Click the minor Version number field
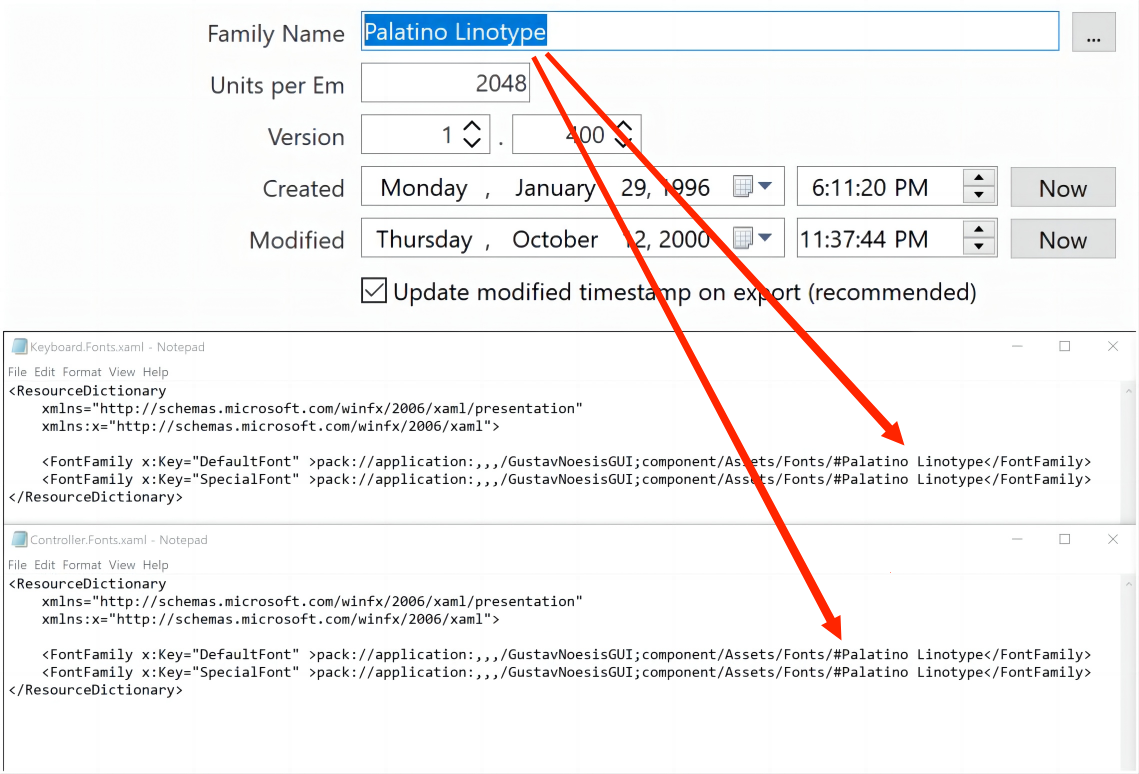 pyautogui.click(x=576, y=134)
